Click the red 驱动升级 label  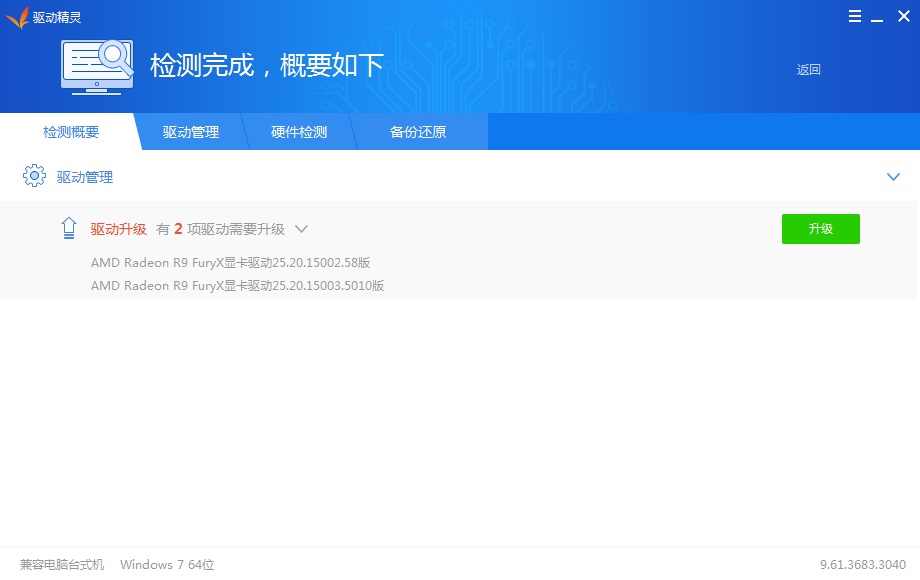click(x=118, y=229)
